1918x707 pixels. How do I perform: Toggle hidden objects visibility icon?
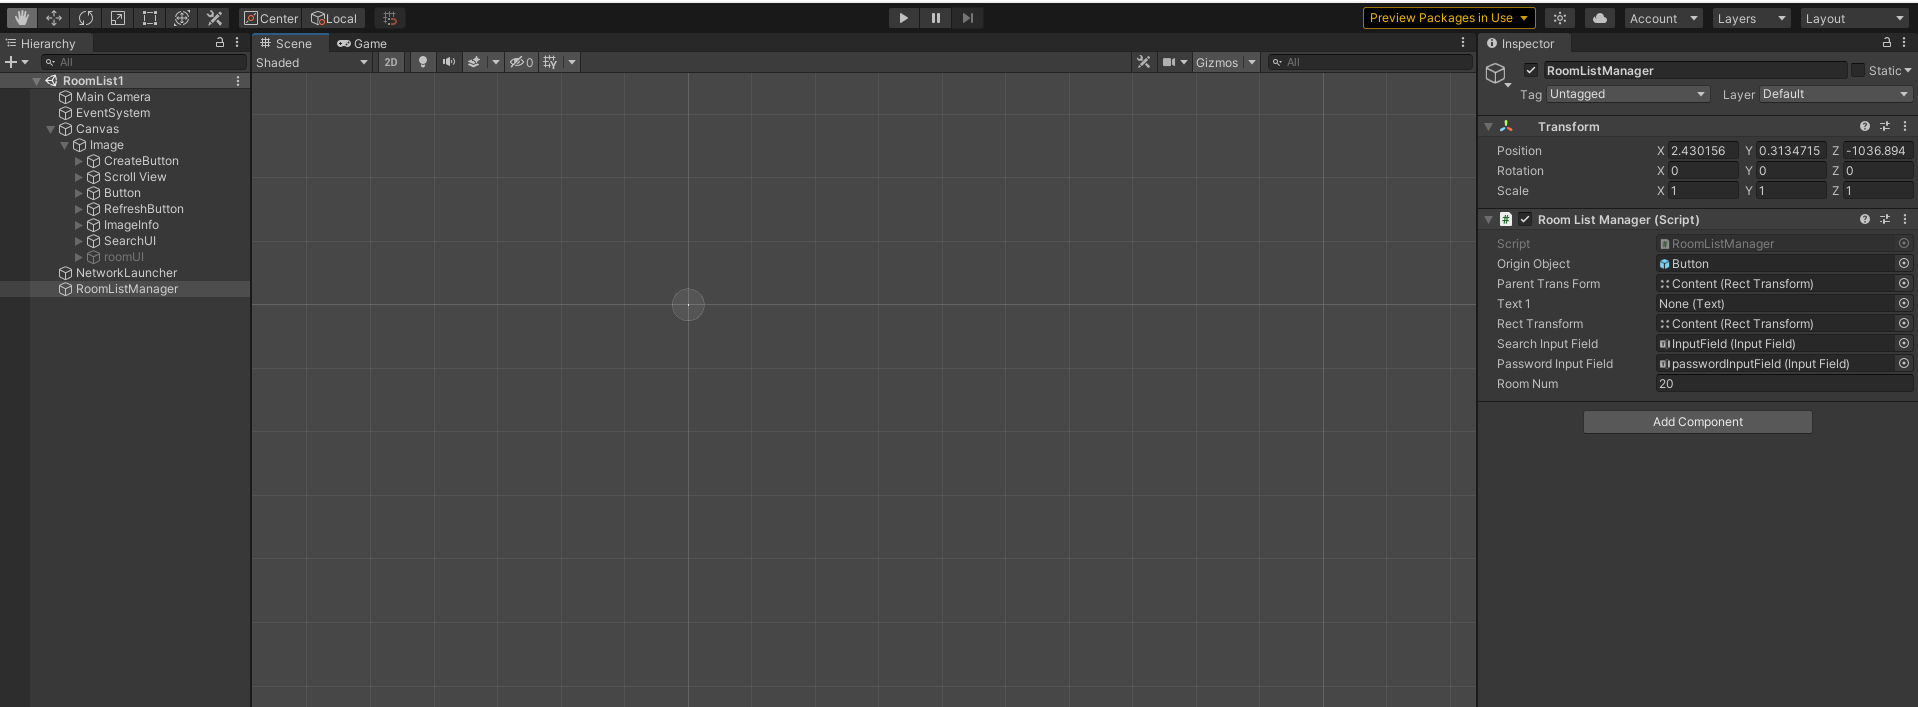point(521,62)
